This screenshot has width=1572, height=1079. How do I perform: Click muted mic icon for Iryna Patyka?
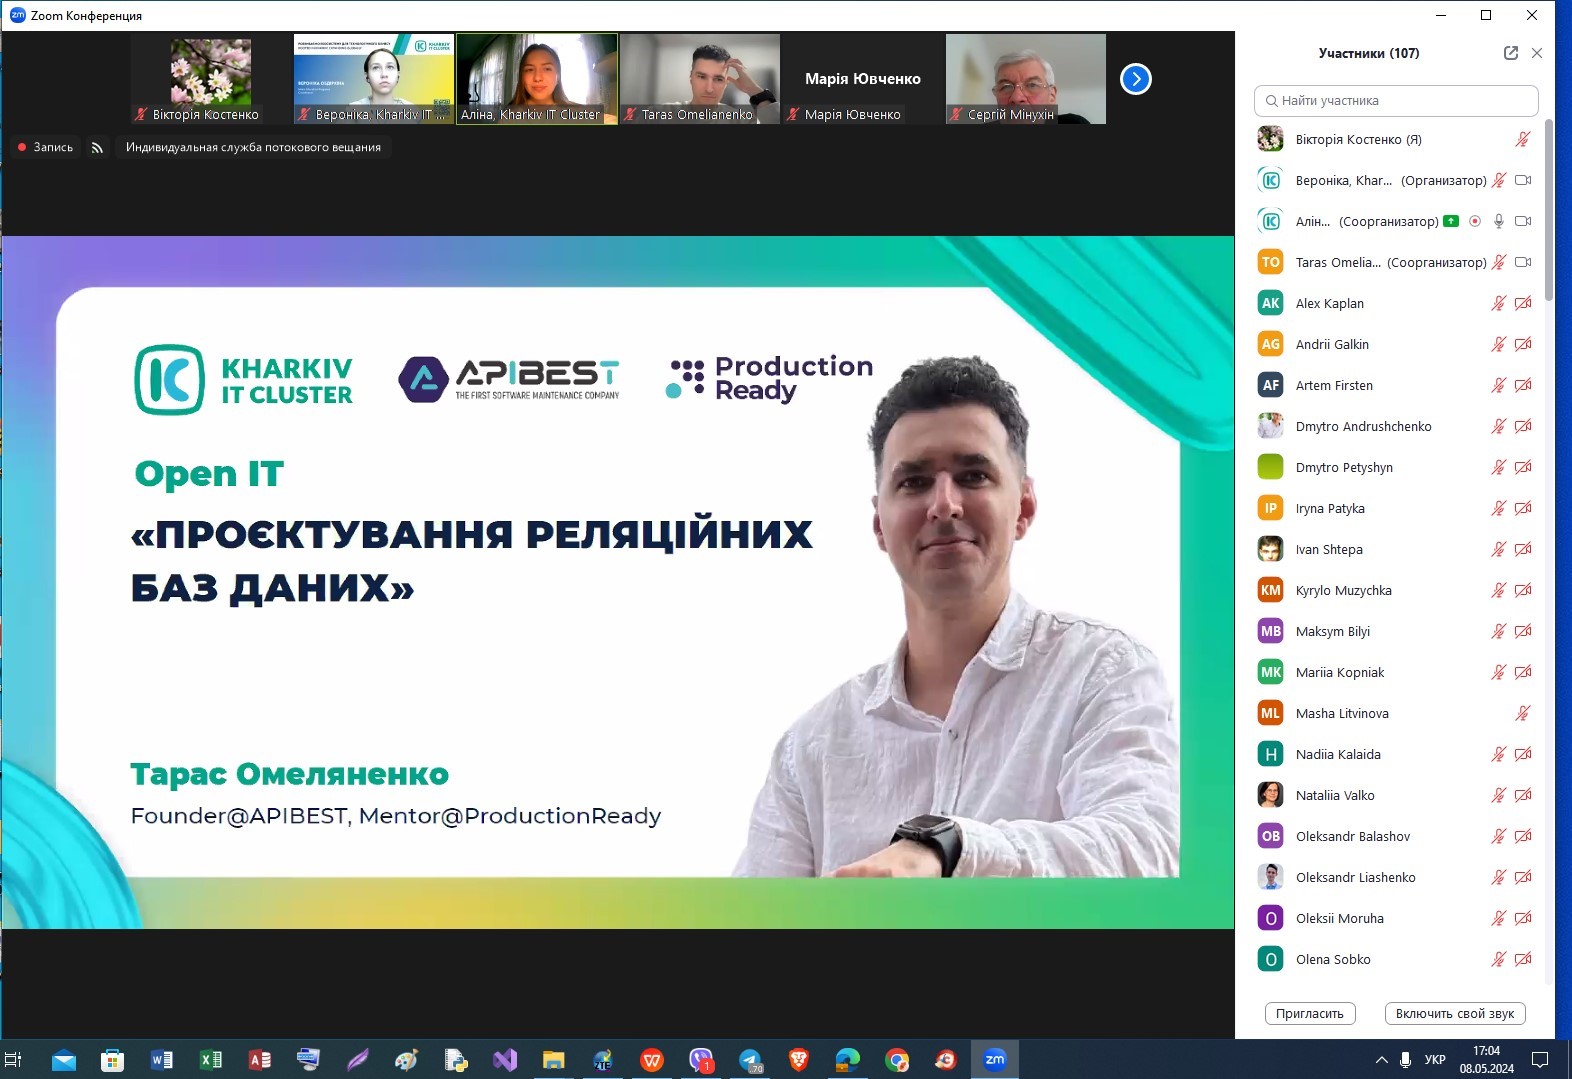coord(1498,508)
